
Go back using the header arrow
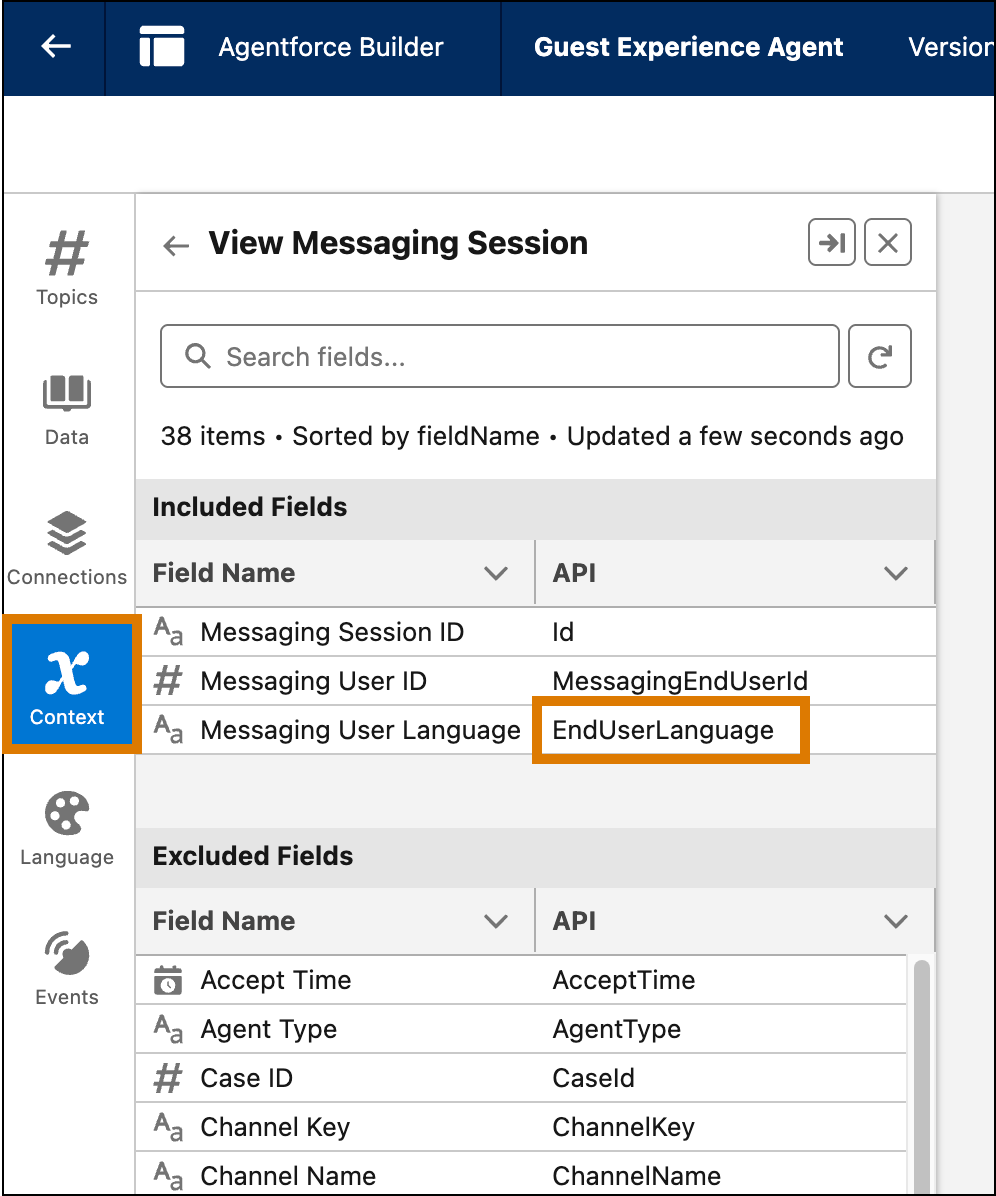[55, 47]
